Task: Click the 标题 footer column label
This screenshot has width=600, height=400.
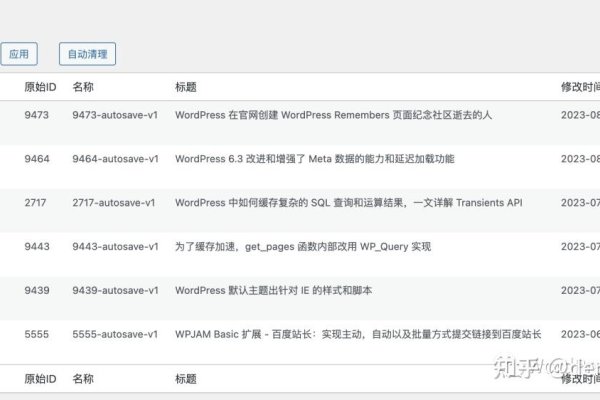Action: (x=186, y=379)
